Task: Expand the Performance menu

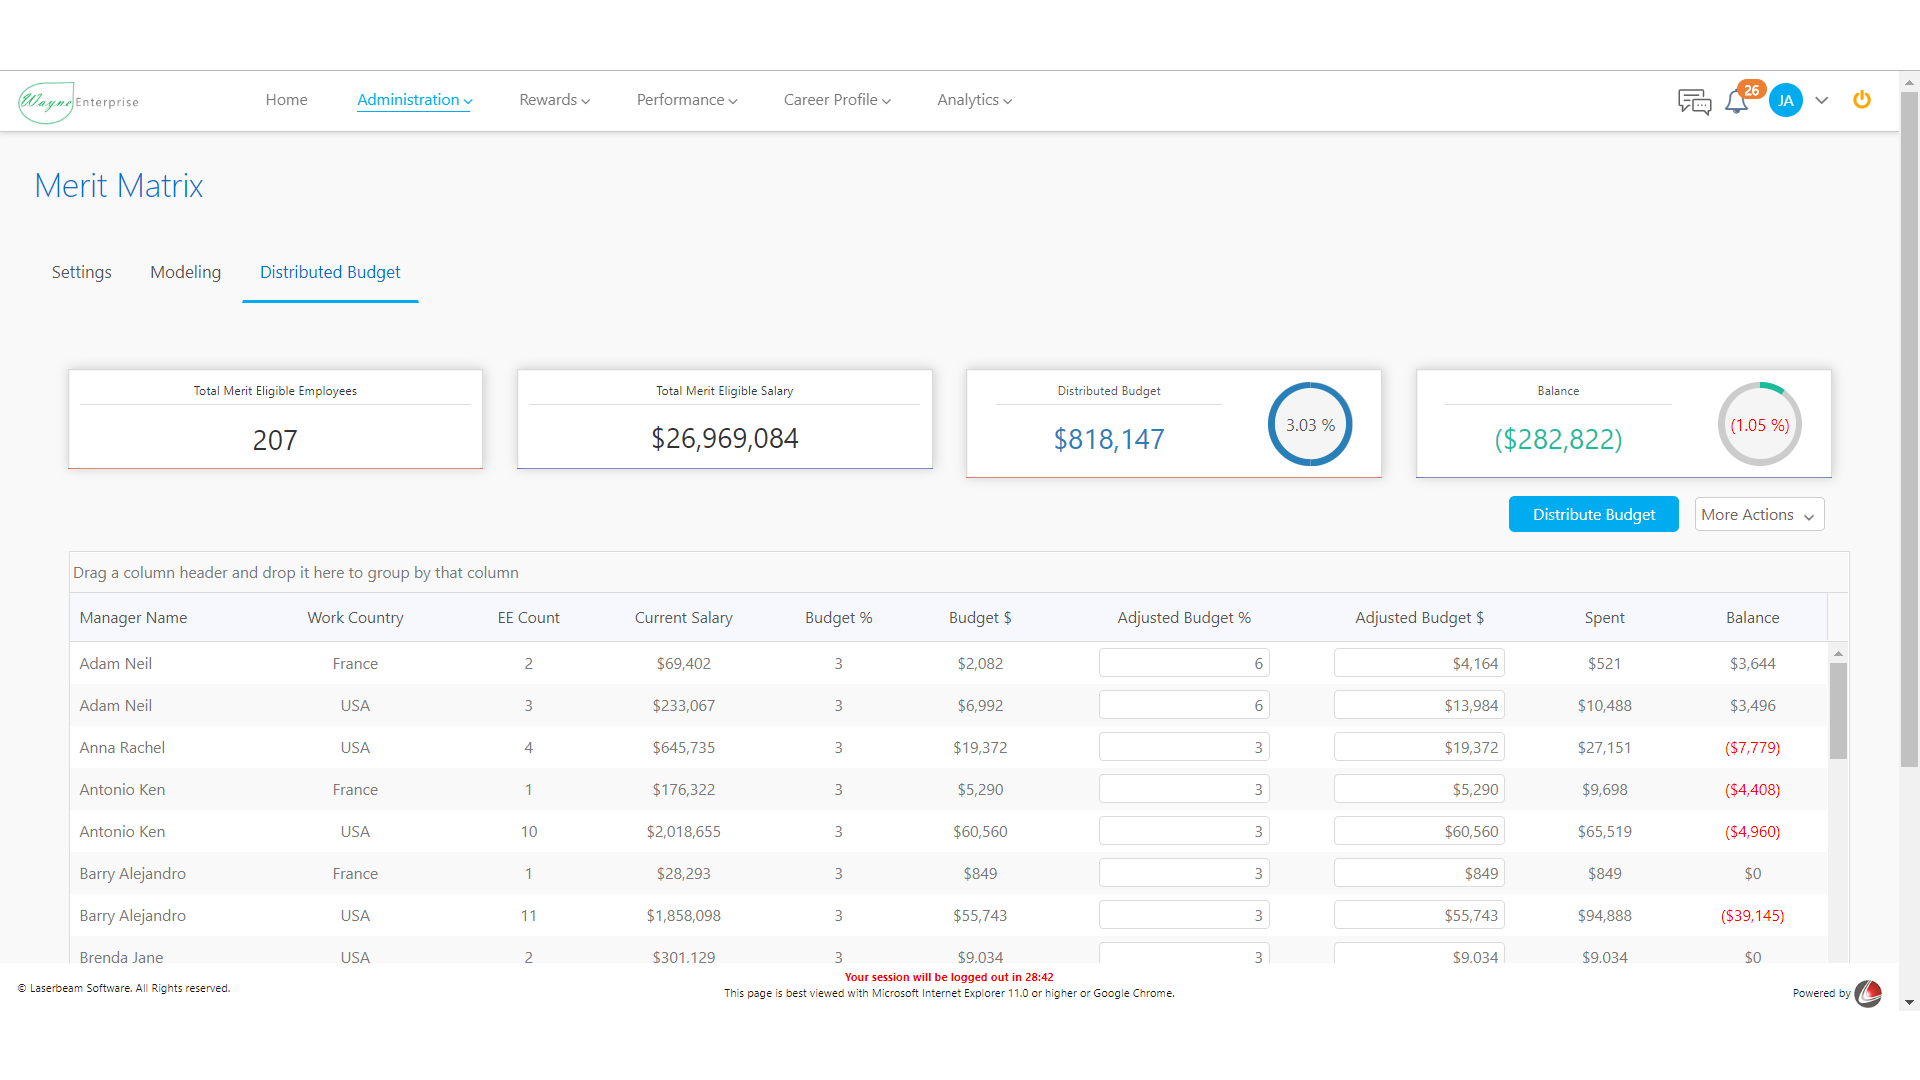Action: (x=687, y=100)
